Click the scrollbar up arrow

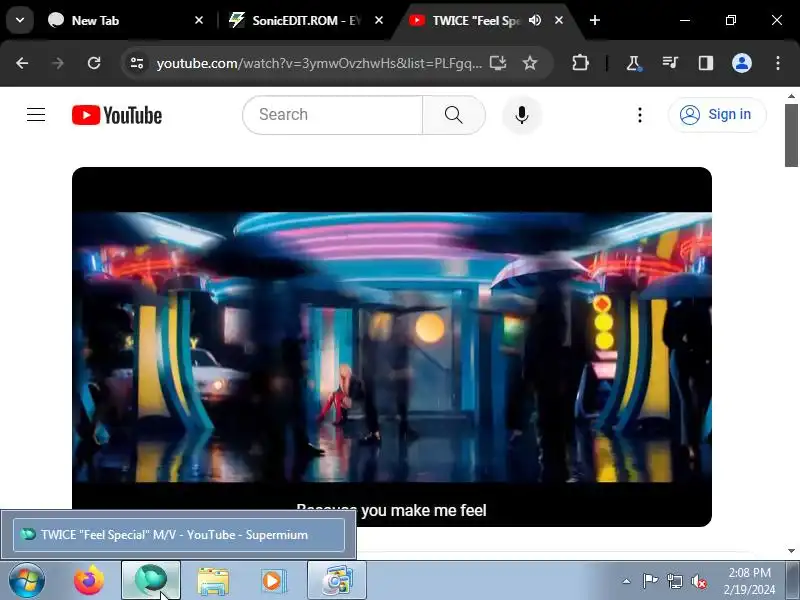click(791, 95)
